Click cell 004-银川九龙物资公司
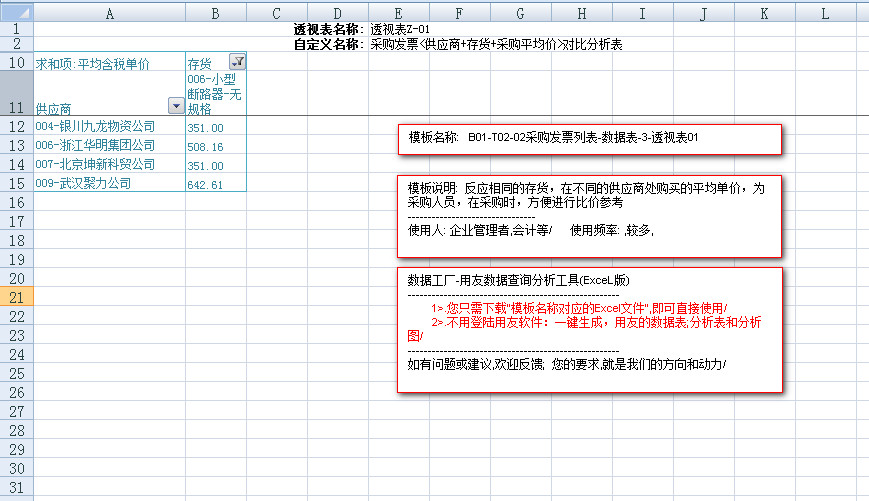The width and height of the screenshot is (869, 501). (x=95, y=127)
